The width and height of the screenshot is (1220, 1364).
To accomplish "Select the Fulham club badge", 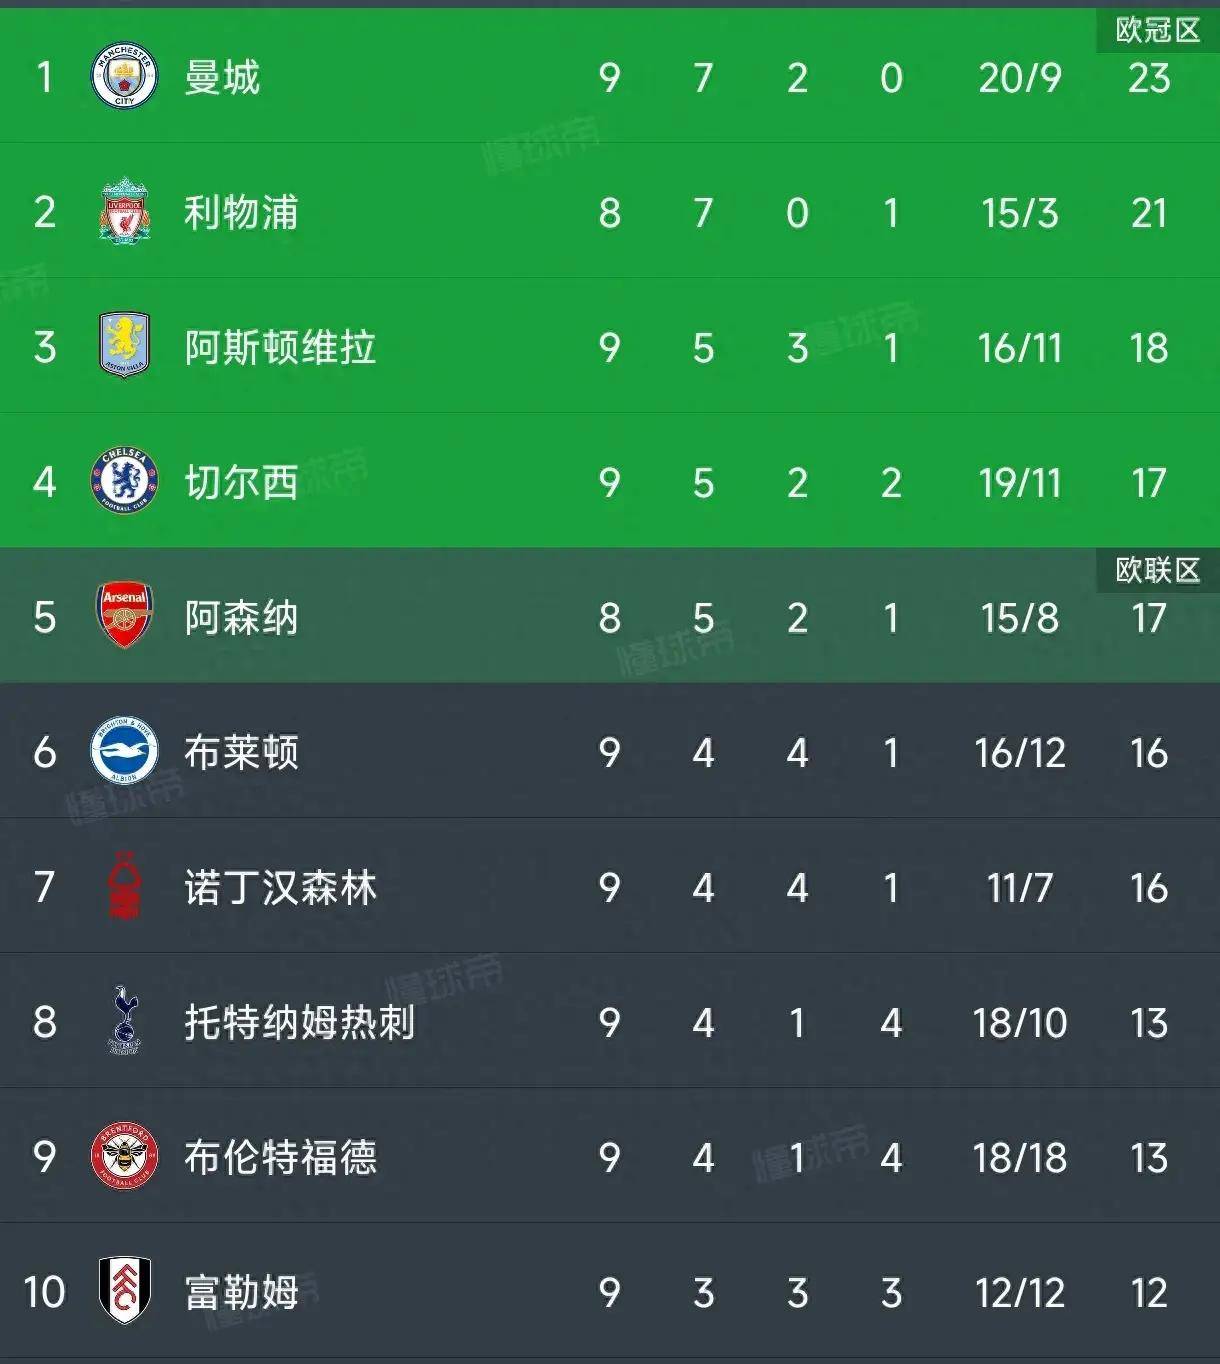I will click(x=124, y=1291).
